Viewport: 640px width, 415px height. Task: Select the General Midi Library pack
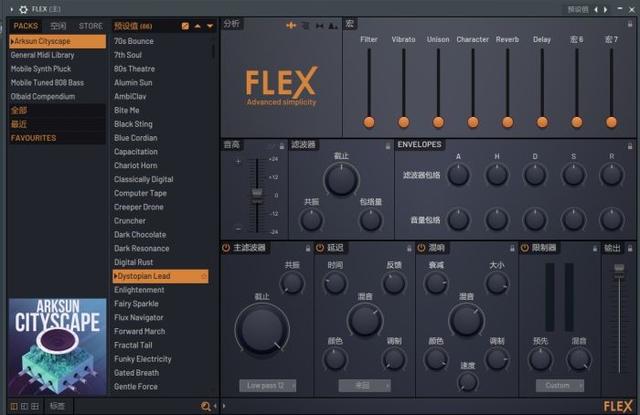57,55
